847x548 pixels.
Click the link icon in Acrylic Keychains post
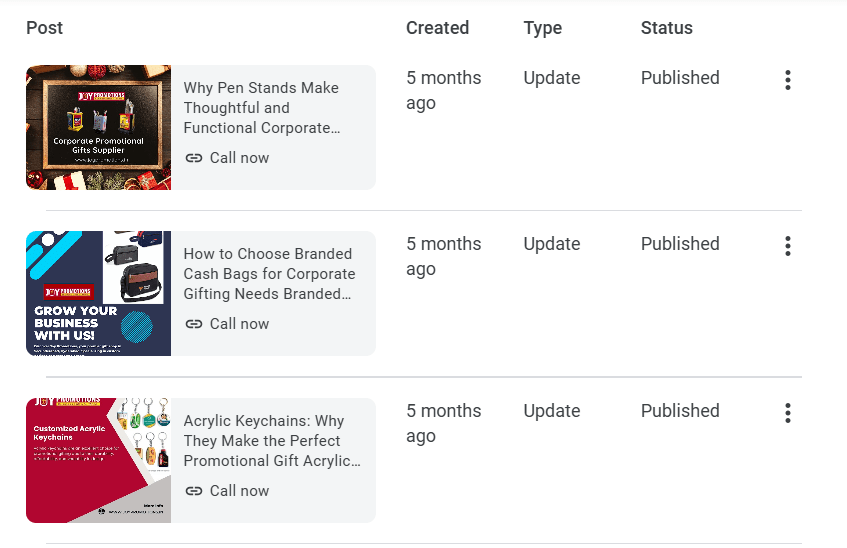194,491
